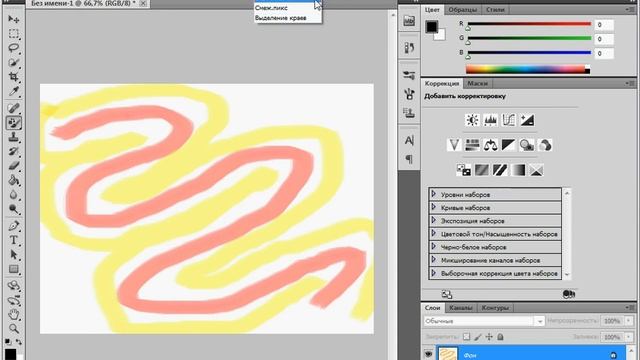Screen dimensions: 640x360
Task: Switch to the Контуры tab
Action: coord(495,307)
